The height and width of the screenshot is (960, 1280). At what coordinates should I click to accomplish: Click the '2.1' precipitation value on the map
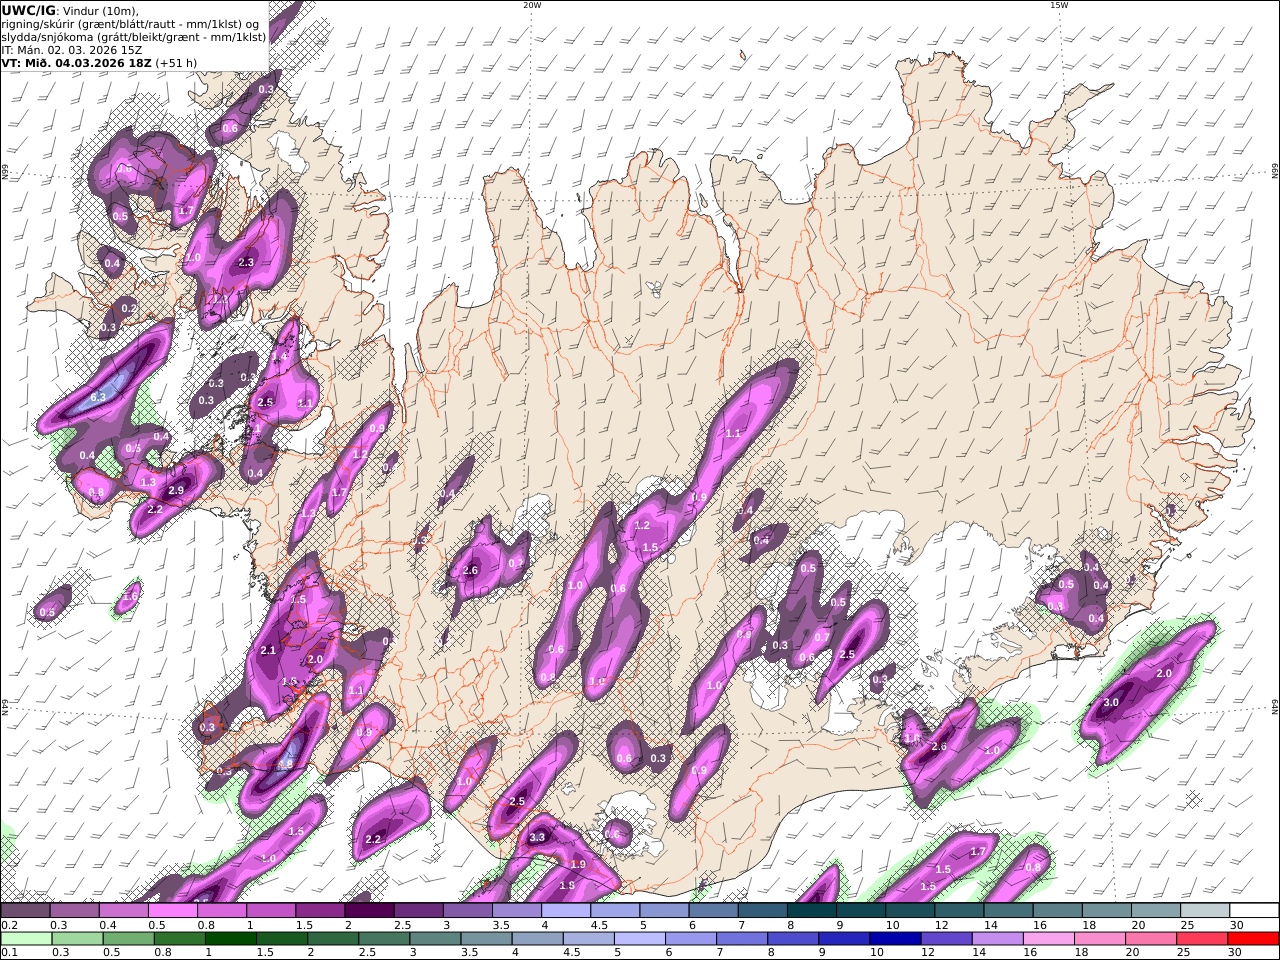point(267,650)
